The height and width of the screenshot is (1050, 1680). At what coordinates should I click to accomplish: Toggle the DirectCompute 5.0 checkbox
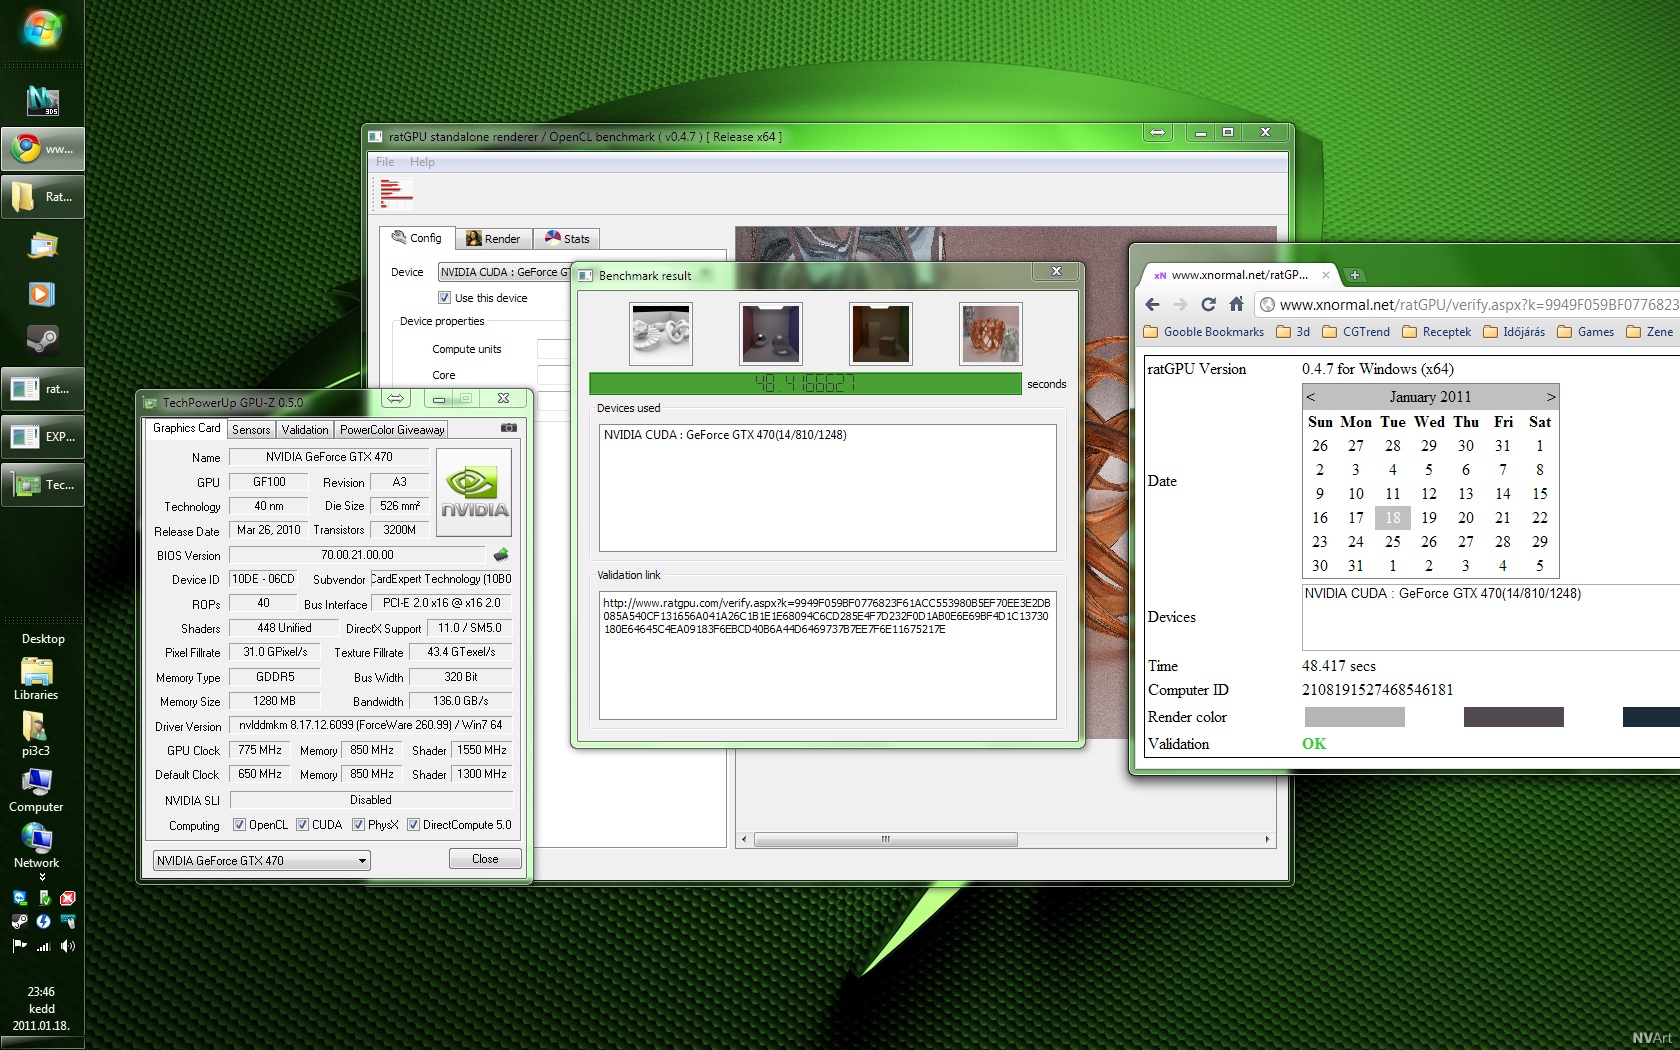413,825
